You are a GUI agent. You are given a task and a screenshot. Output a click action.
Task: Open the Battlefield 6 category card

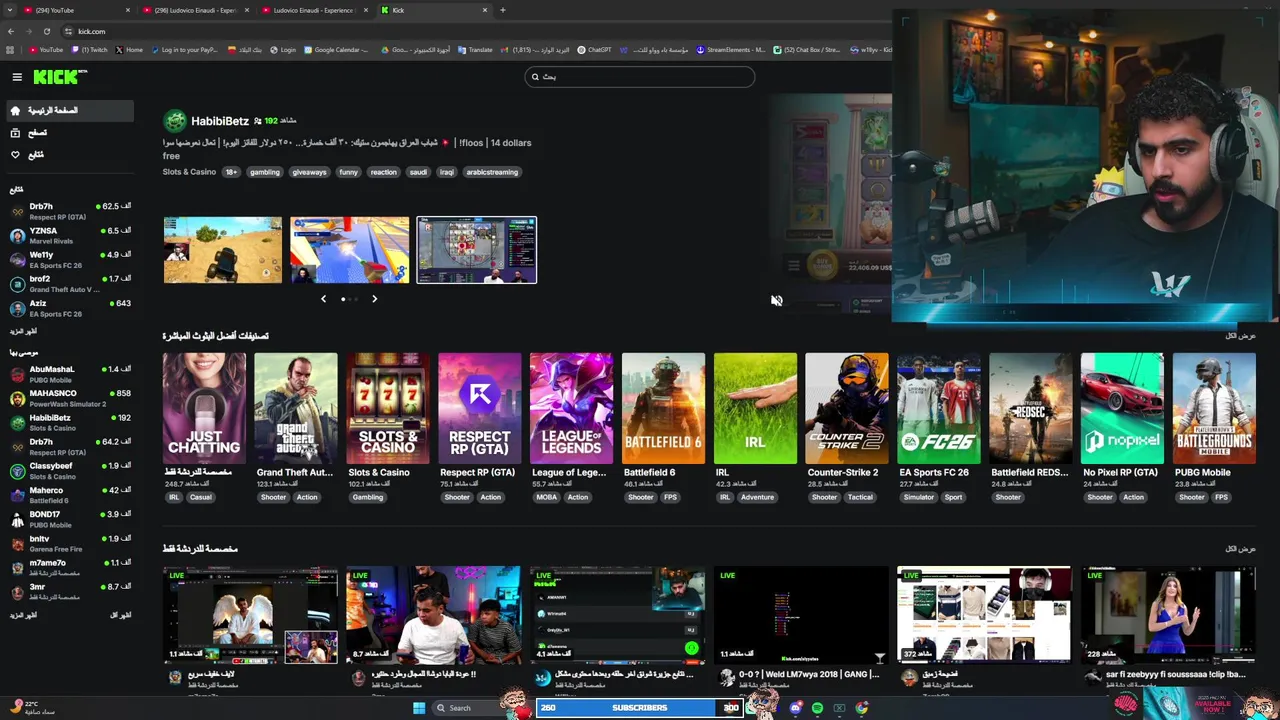[663, 408]
